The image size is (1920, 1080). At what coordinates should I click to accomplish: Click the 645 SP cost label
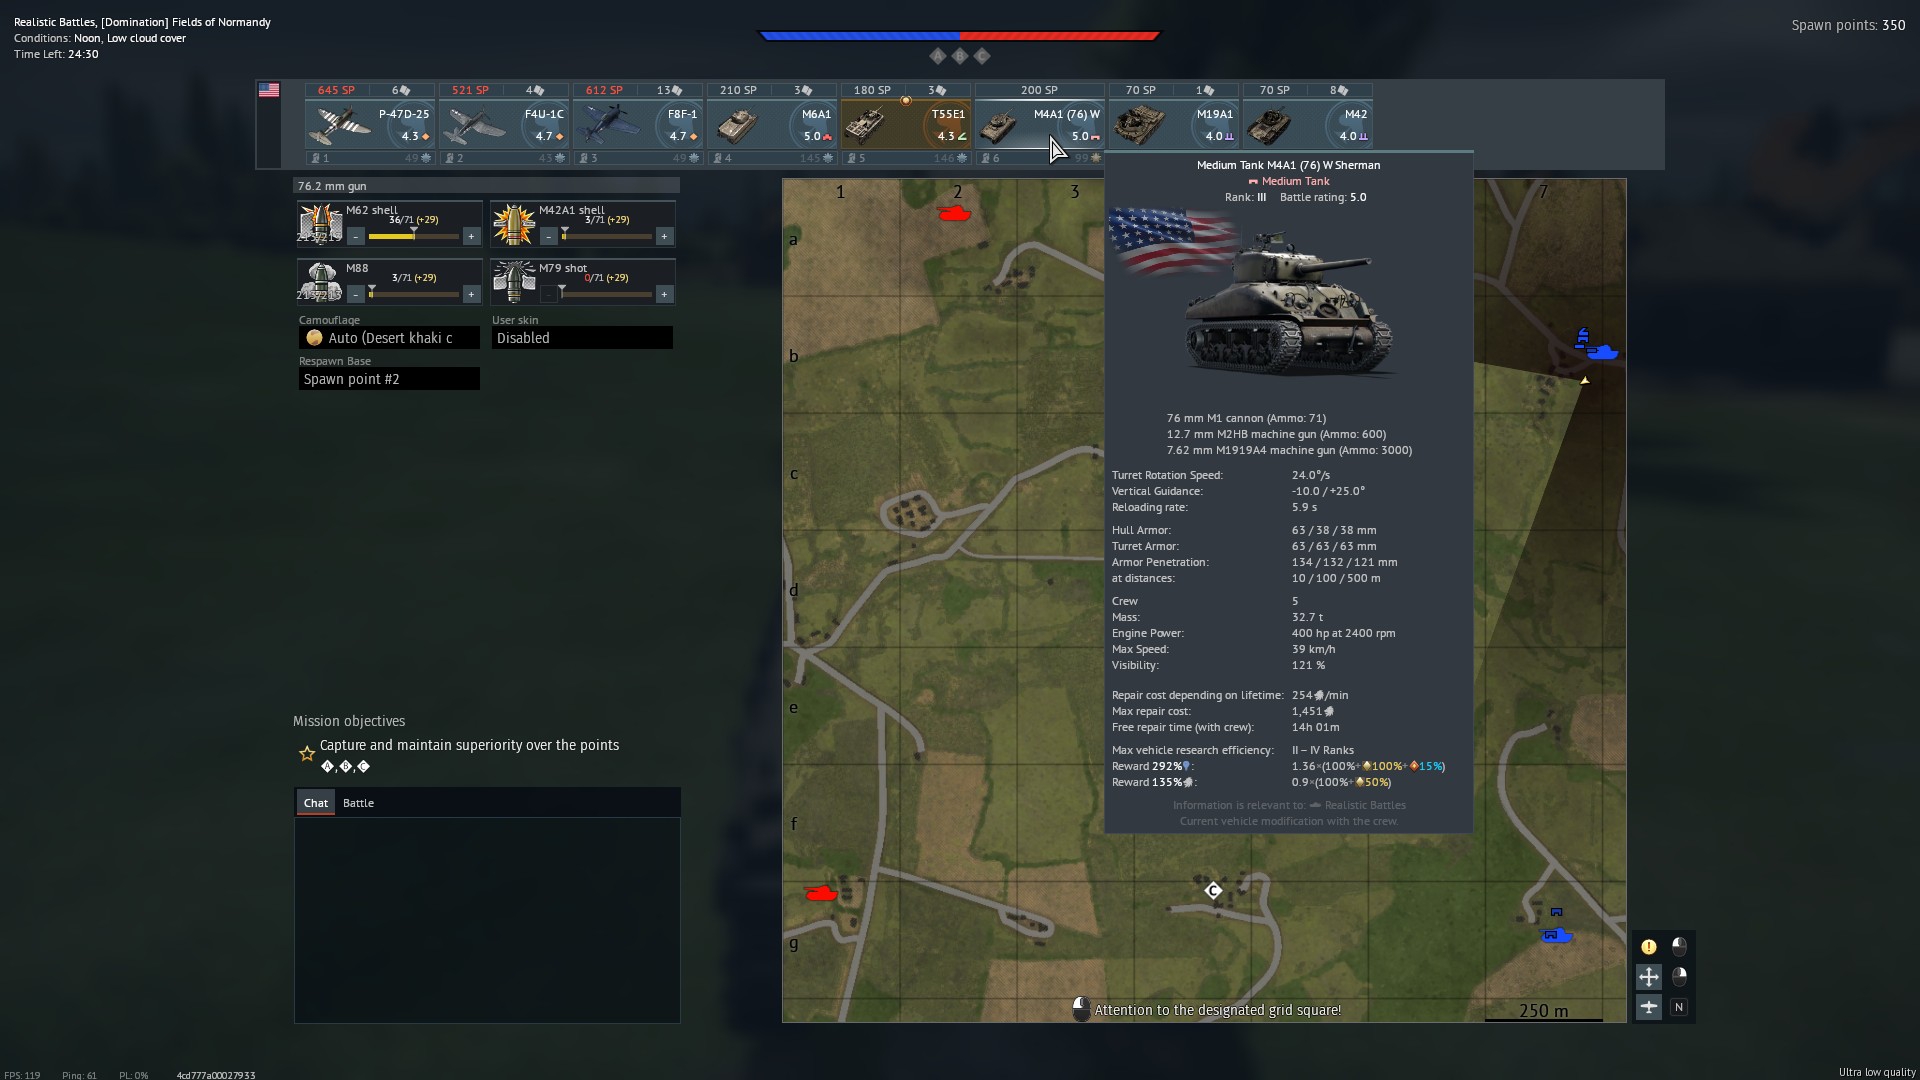[x=336, y=90]
